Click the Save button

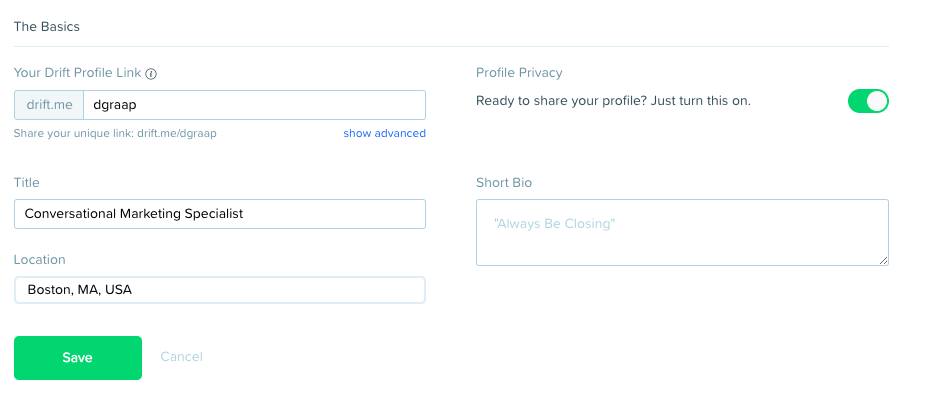[78, 358]
